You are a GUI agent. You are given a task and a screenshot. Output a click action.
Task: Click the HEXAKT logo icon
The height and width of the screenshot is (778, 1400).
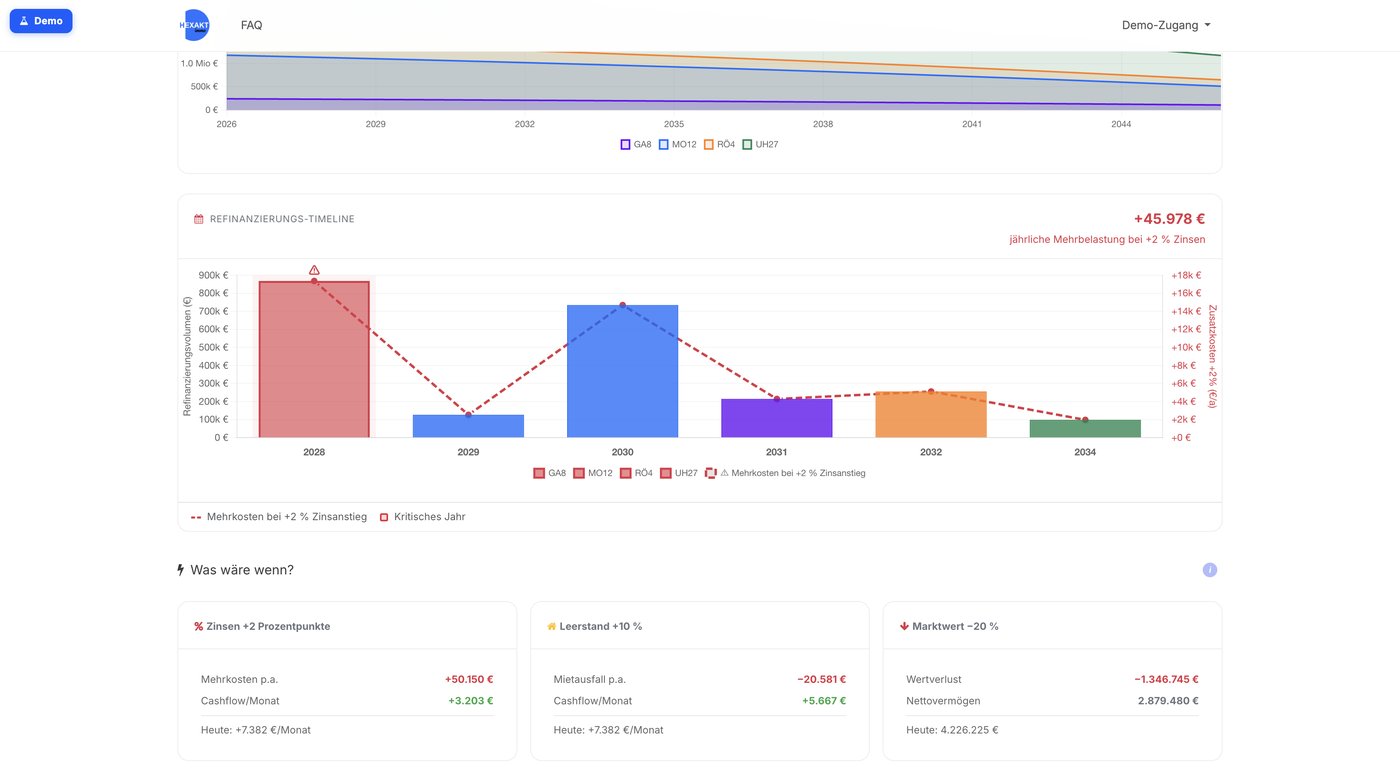[194, 25]
